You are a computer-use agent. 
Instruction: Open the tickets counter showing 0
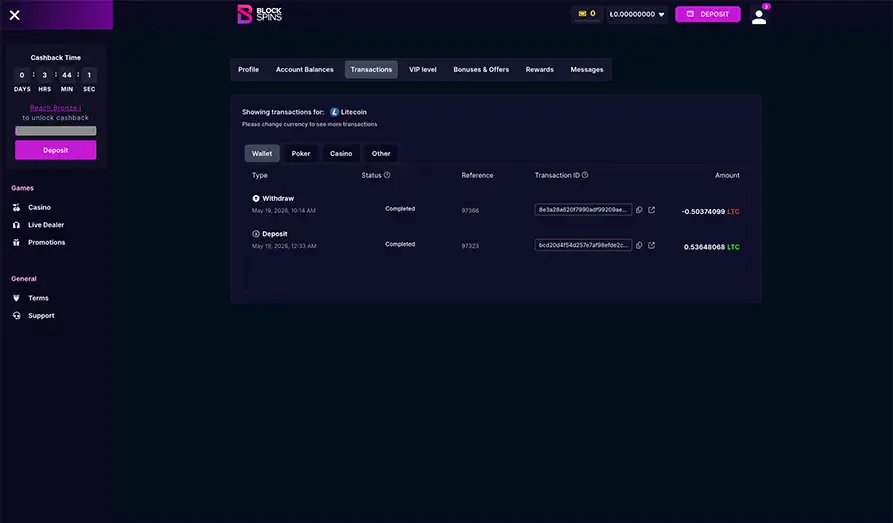(587, 14)
